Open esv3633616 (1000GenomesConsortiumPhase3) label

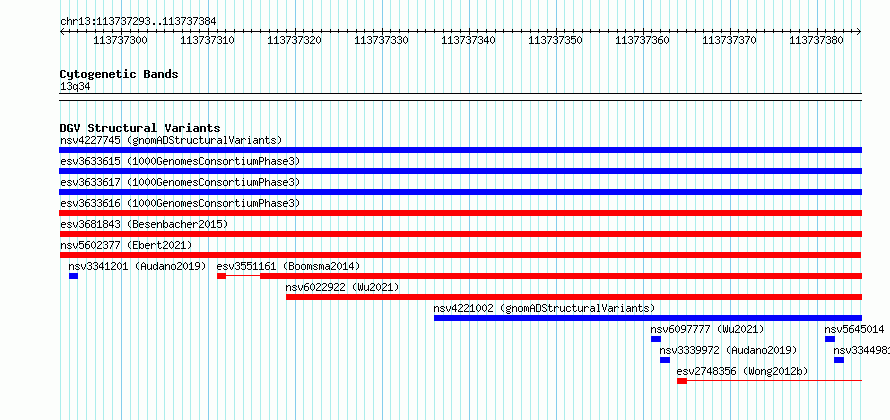click(180, 203)
